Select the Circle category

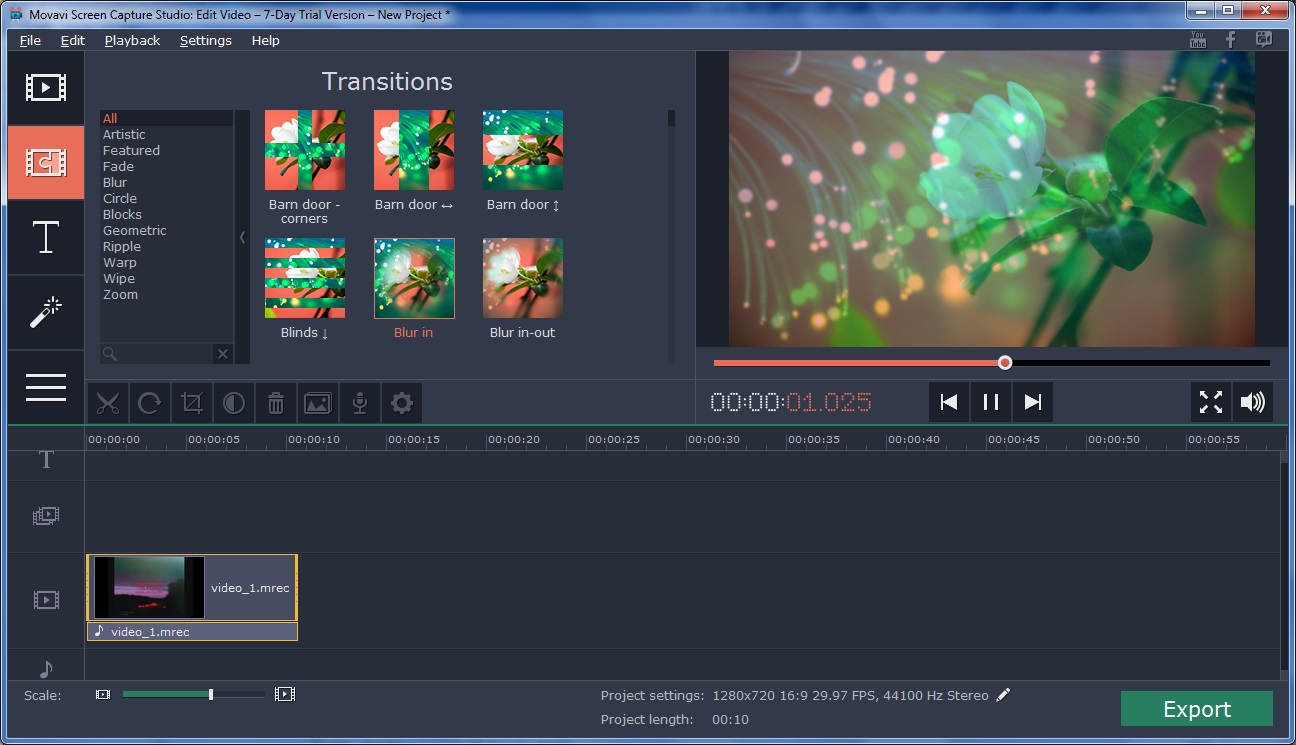(x=166, y=198)
